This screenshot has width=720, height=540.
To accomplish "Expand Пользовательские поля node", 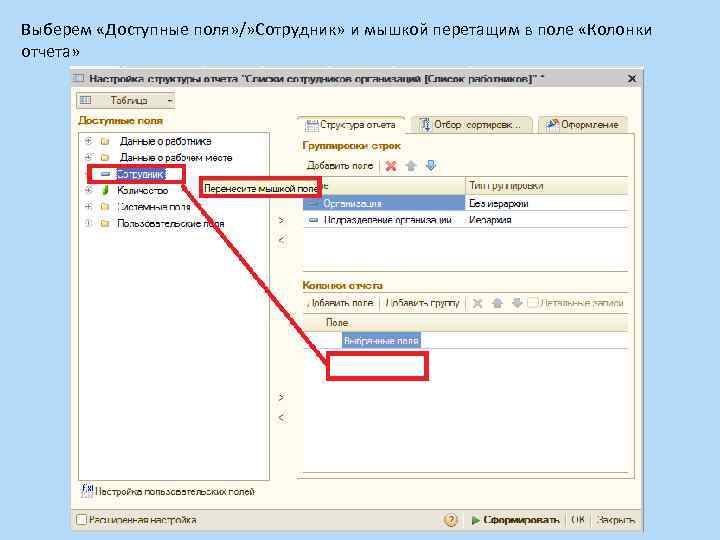I will pyautogui.click(x=89, y=223).
